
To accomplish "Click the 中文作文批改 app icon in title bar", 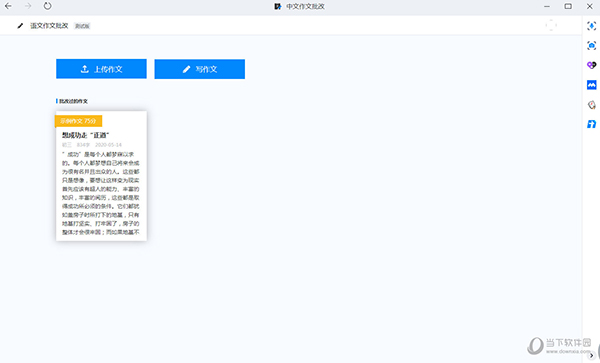I will 278,7.
